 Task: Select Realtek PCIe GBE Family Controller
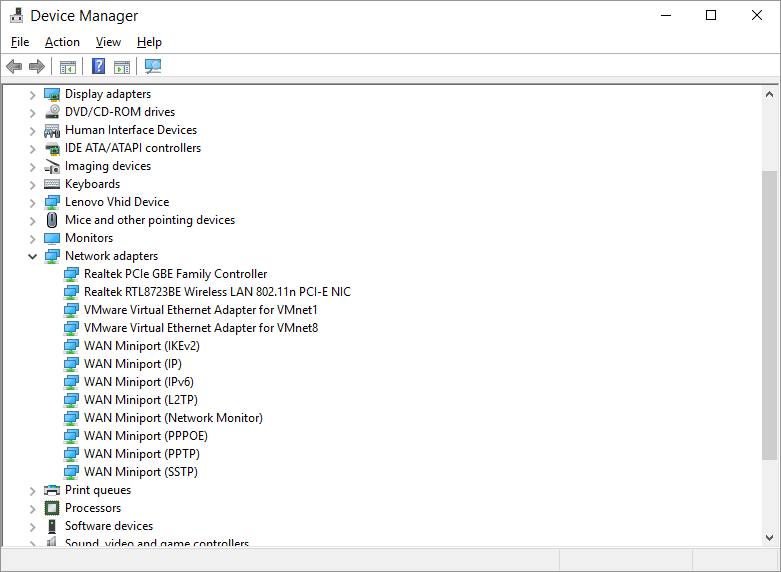pyautogui.click(x=175, y=274)
